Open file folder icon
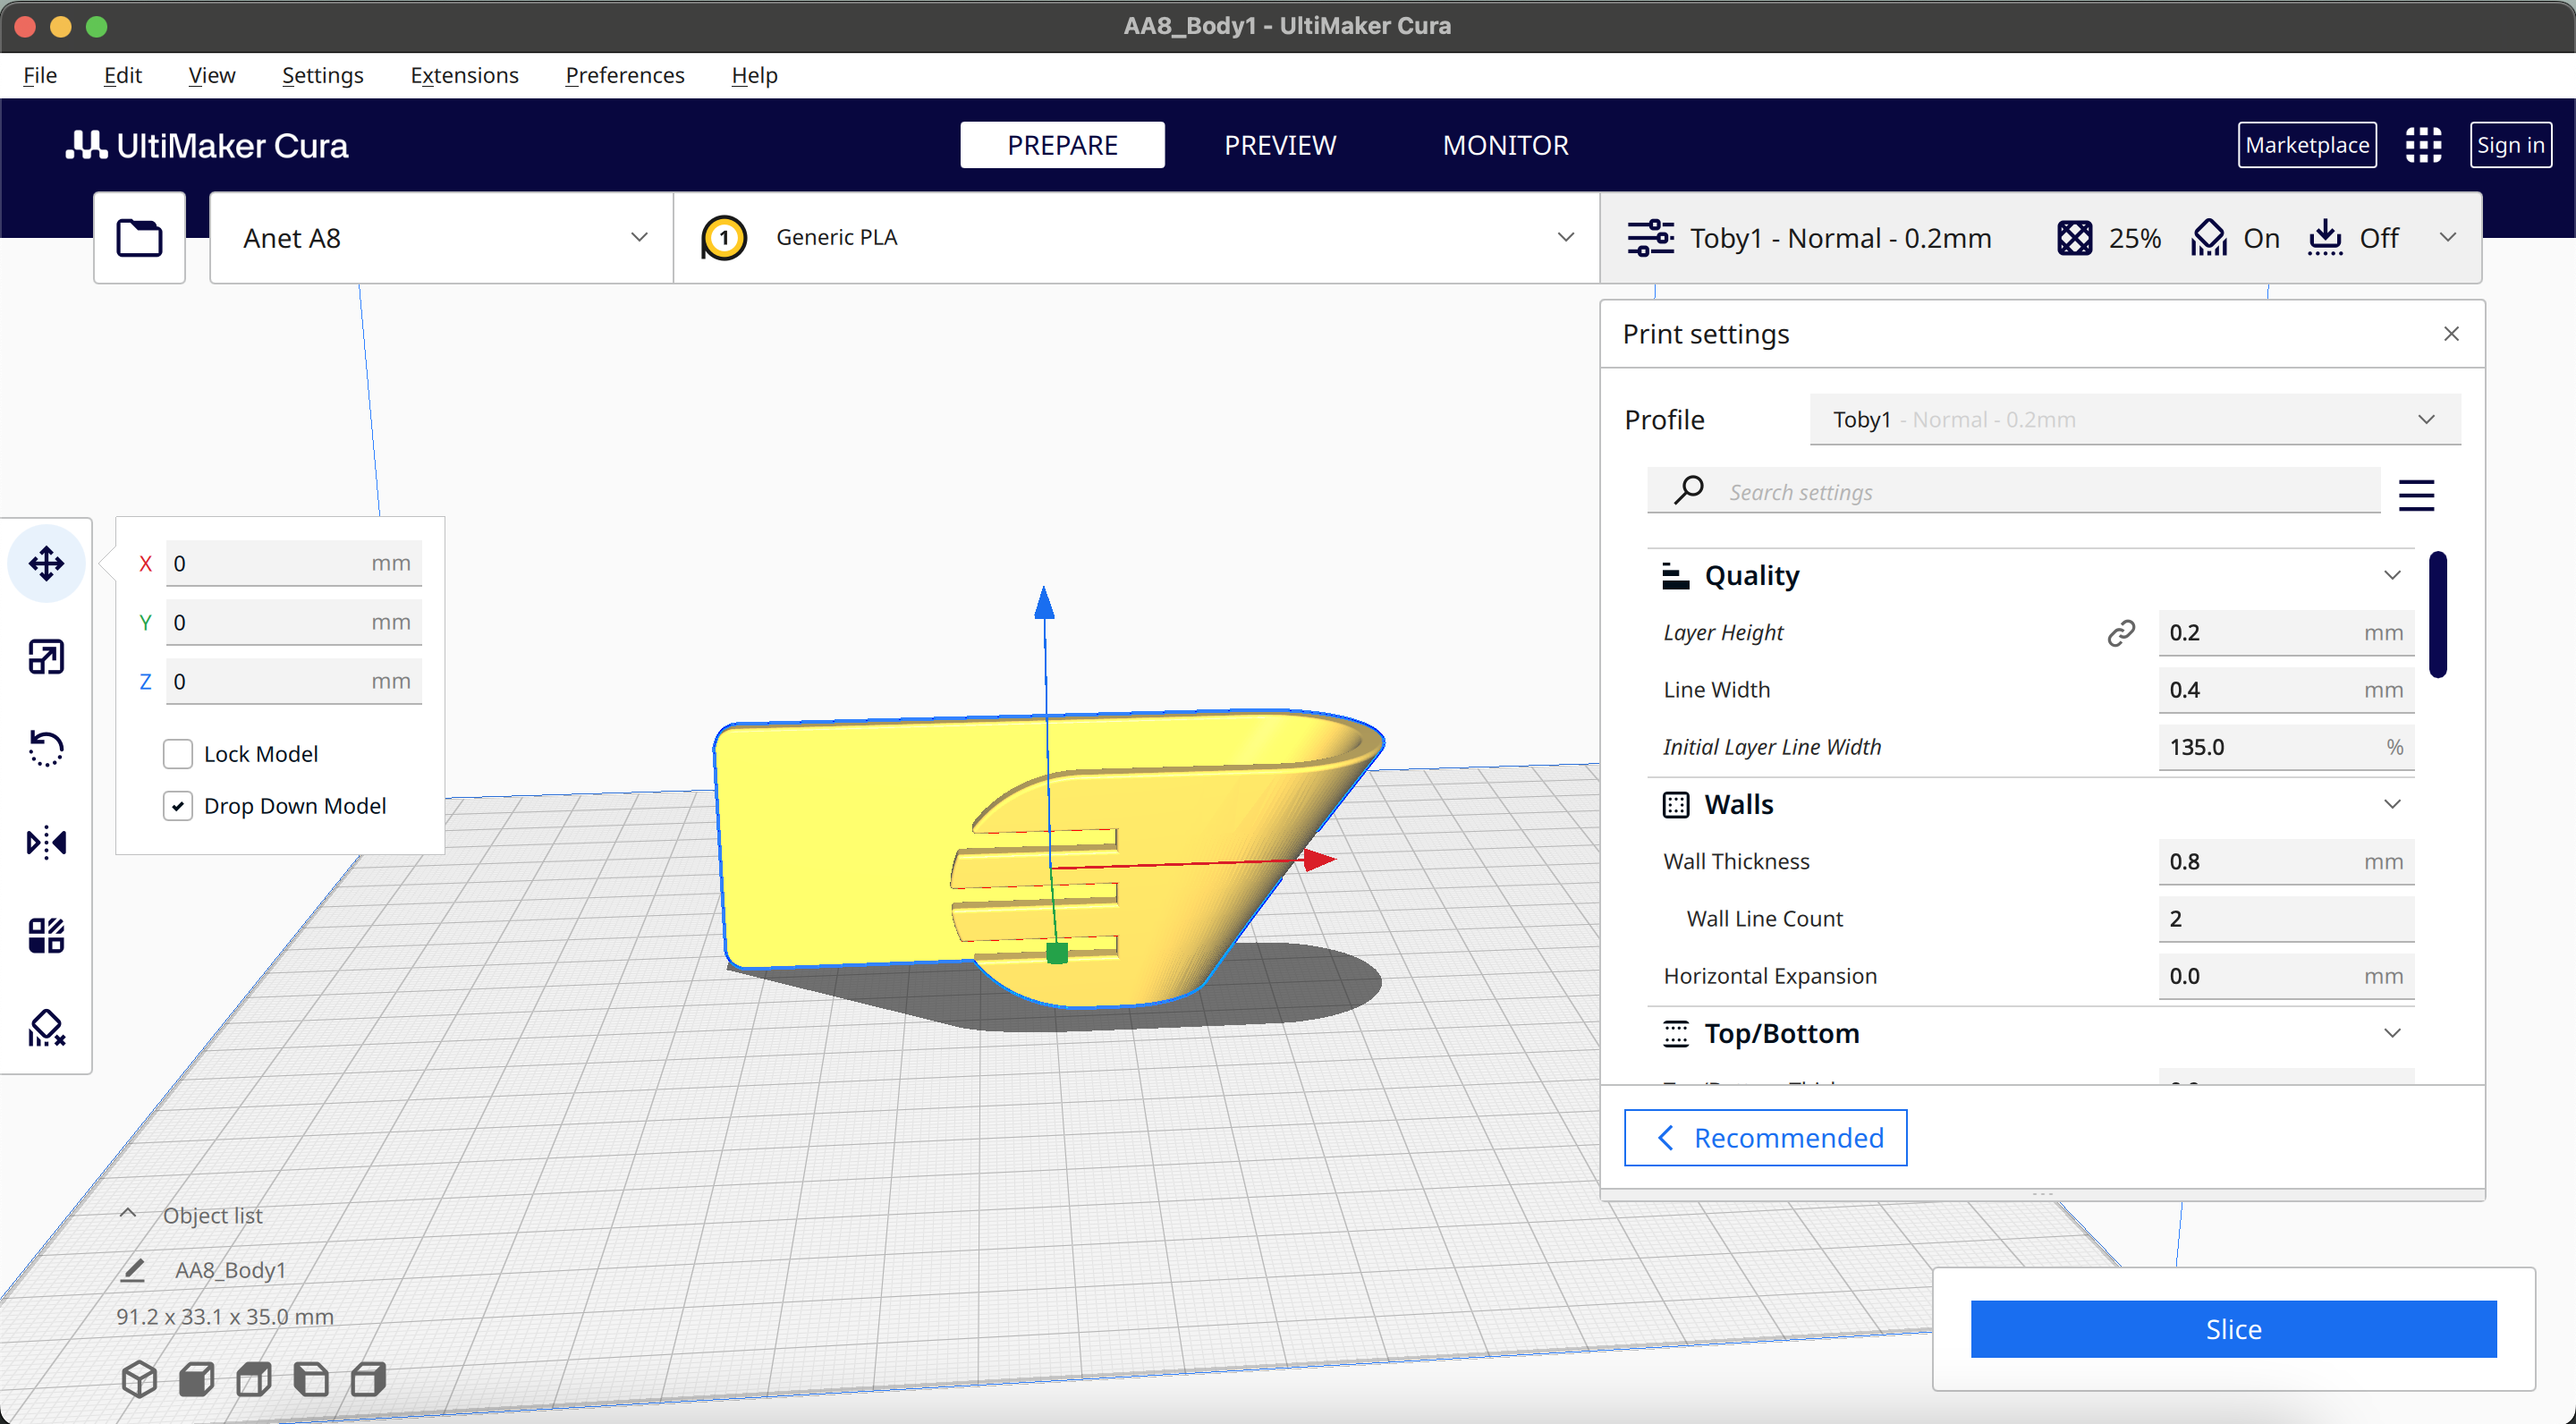Viewport: 2576px width, 1424px height. click(139, 238)
